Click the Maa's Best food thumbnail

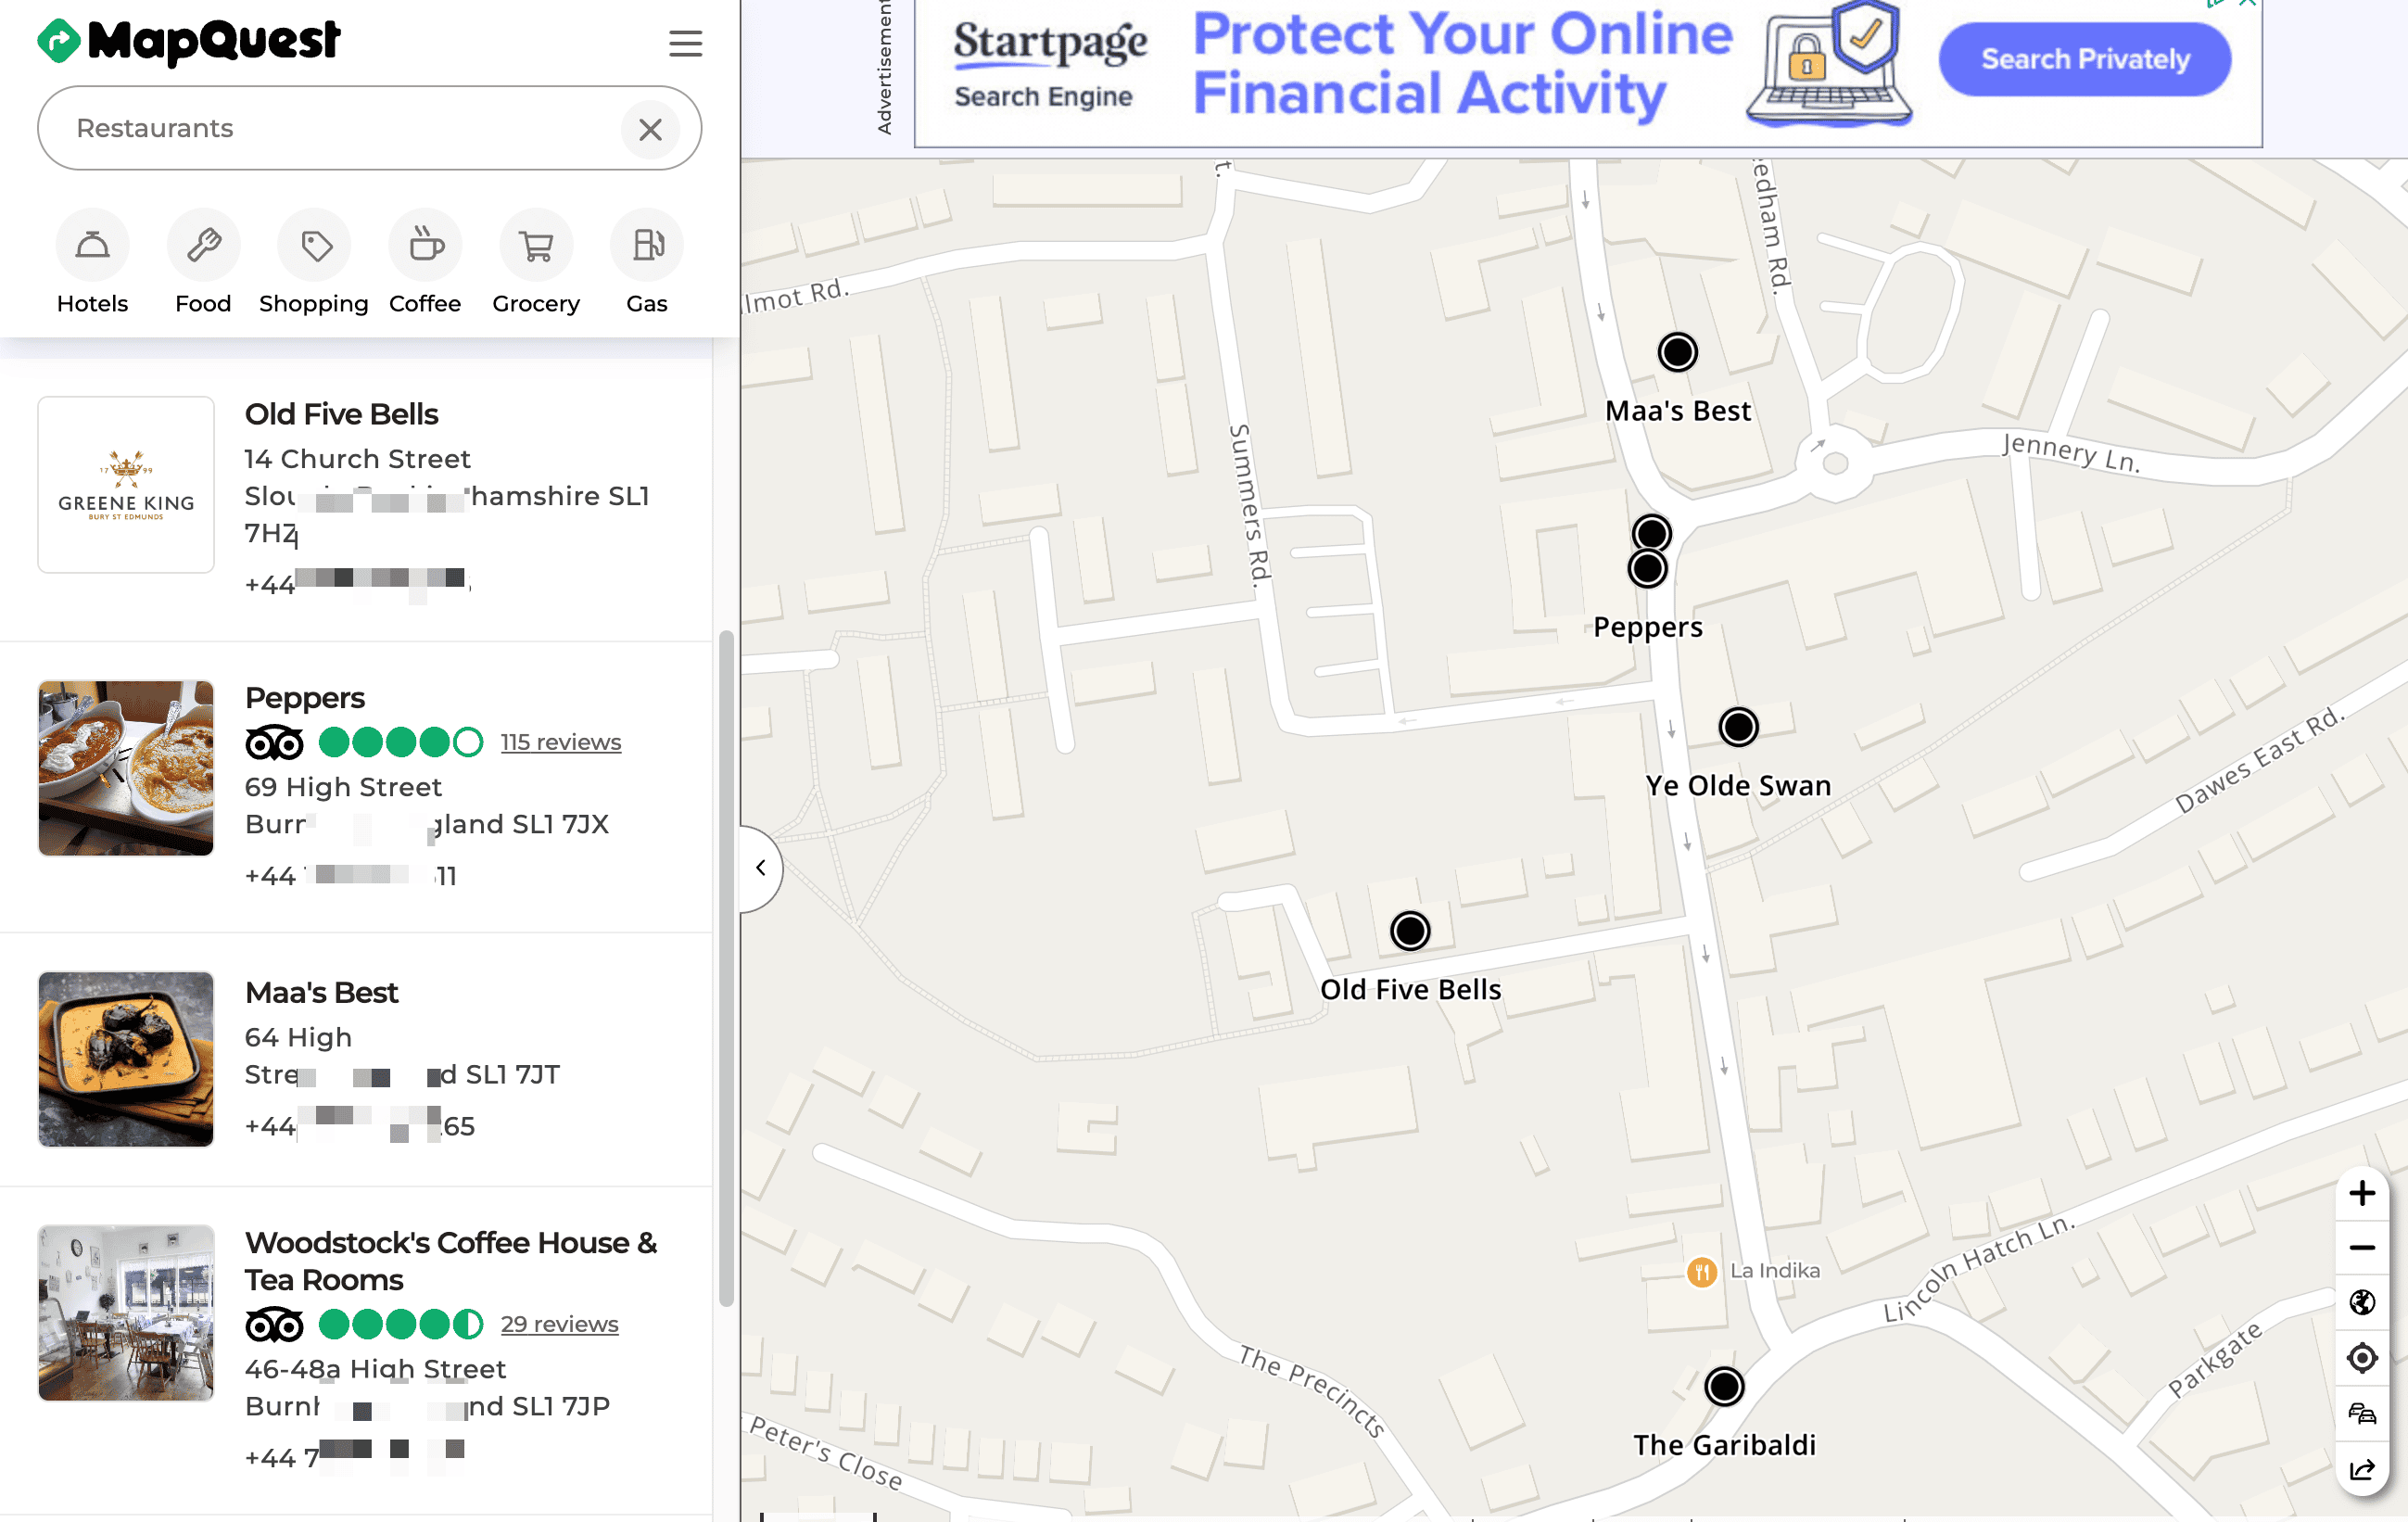click(126, 1058)
